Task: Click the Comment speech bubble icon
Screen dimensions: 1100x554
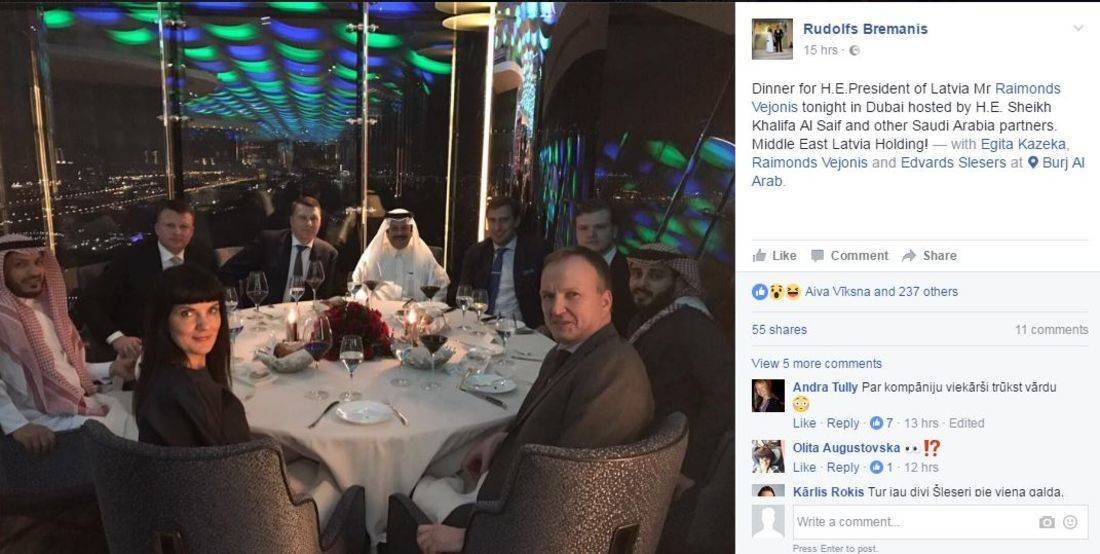Action: point(818,256)
